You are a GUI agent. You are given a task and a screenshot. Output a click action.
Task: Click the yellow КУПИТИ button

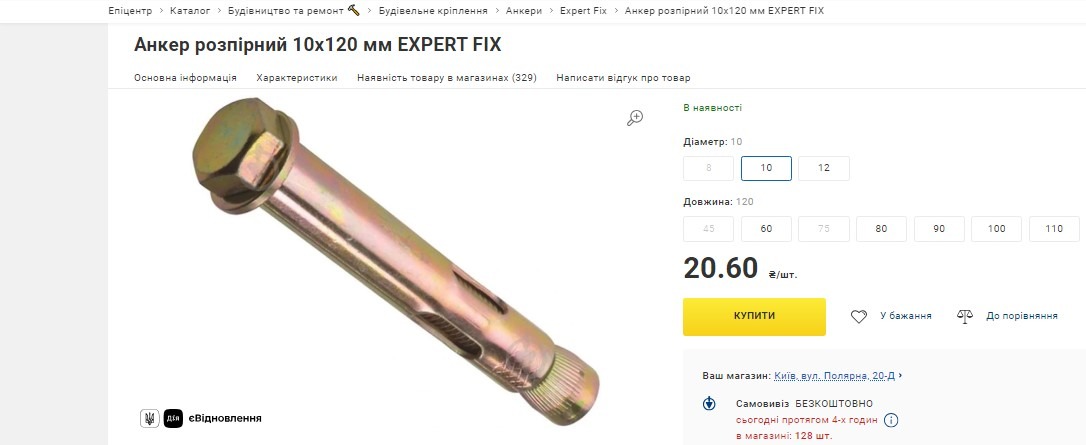pos(754,316)
